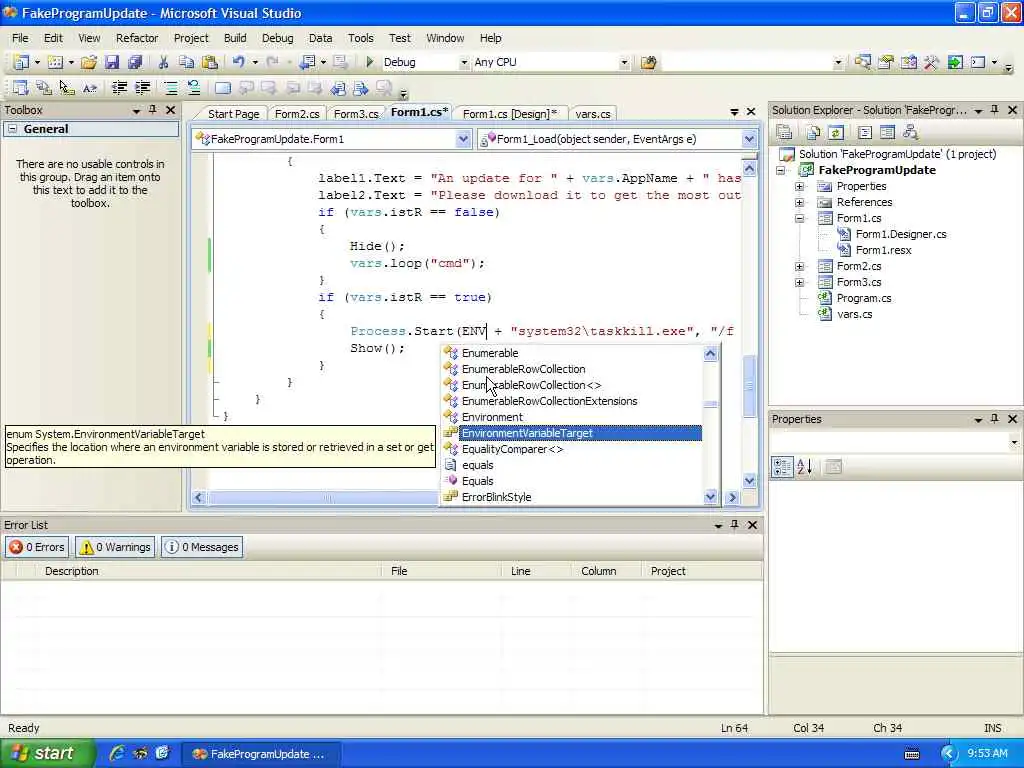The image size is (1024, 768).
Task: Open the Debug configuration dropdown
Action: pos(464,63)
